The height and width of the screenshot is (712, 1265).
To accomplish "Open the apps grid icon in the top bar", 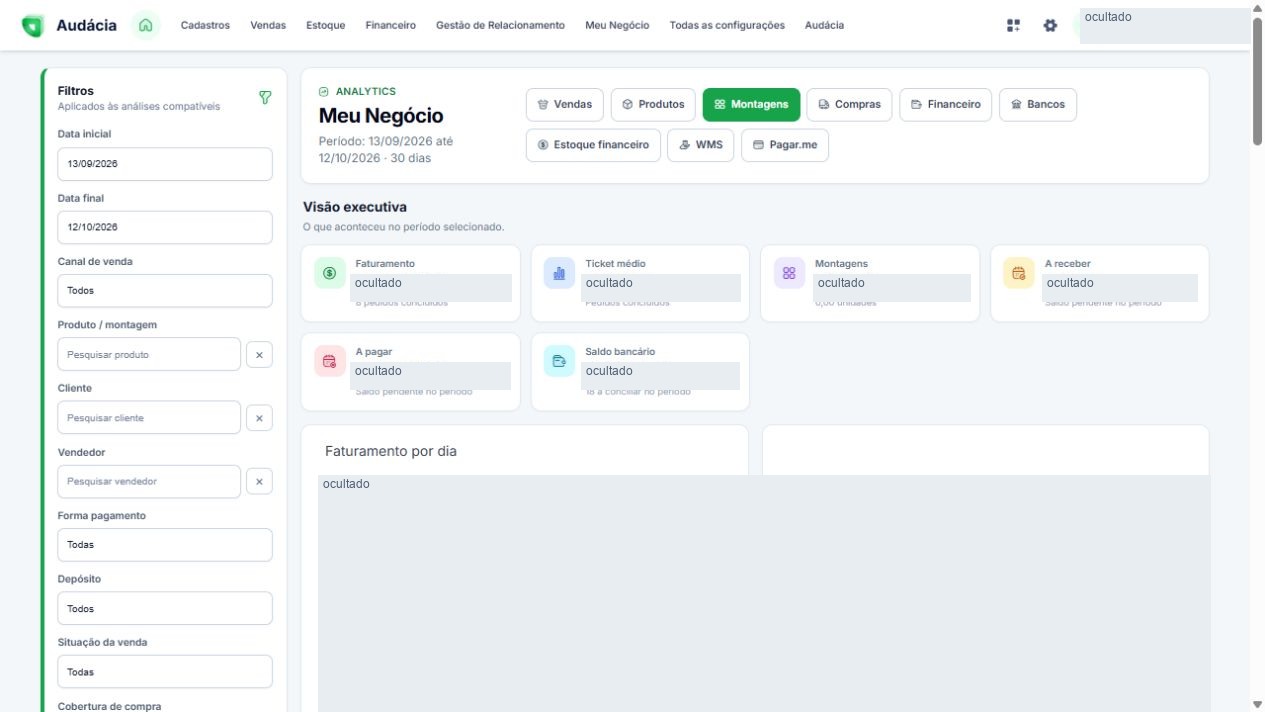I will (x=1014, y=25).
